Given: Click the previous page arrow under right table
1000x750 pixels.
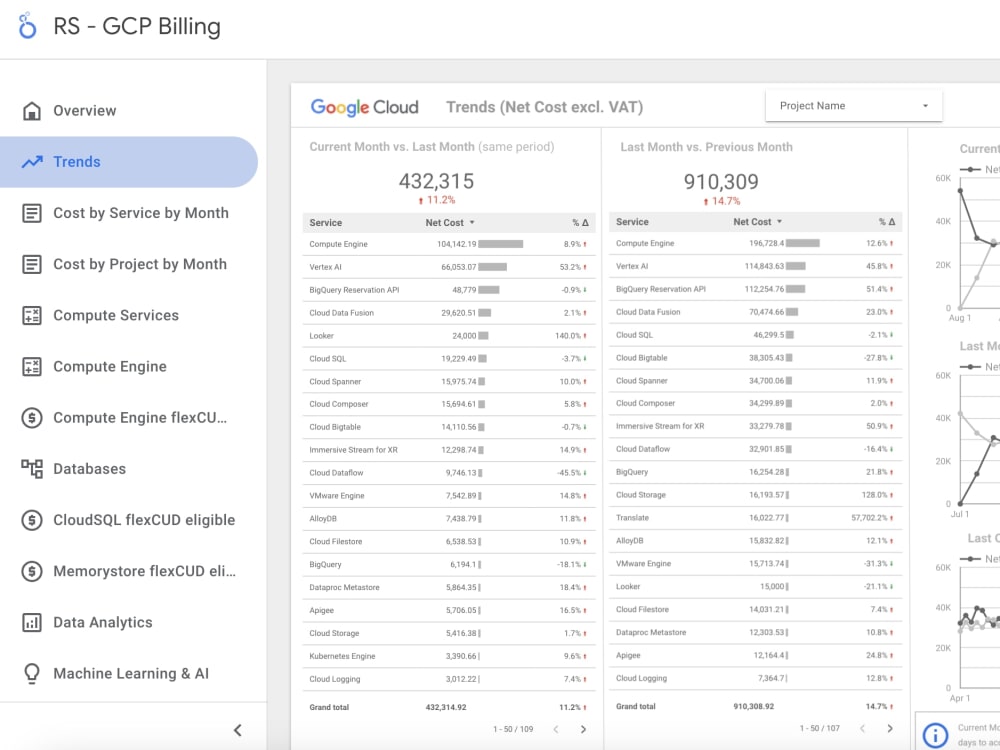Looking at the screenshot, I should point(862,729).
